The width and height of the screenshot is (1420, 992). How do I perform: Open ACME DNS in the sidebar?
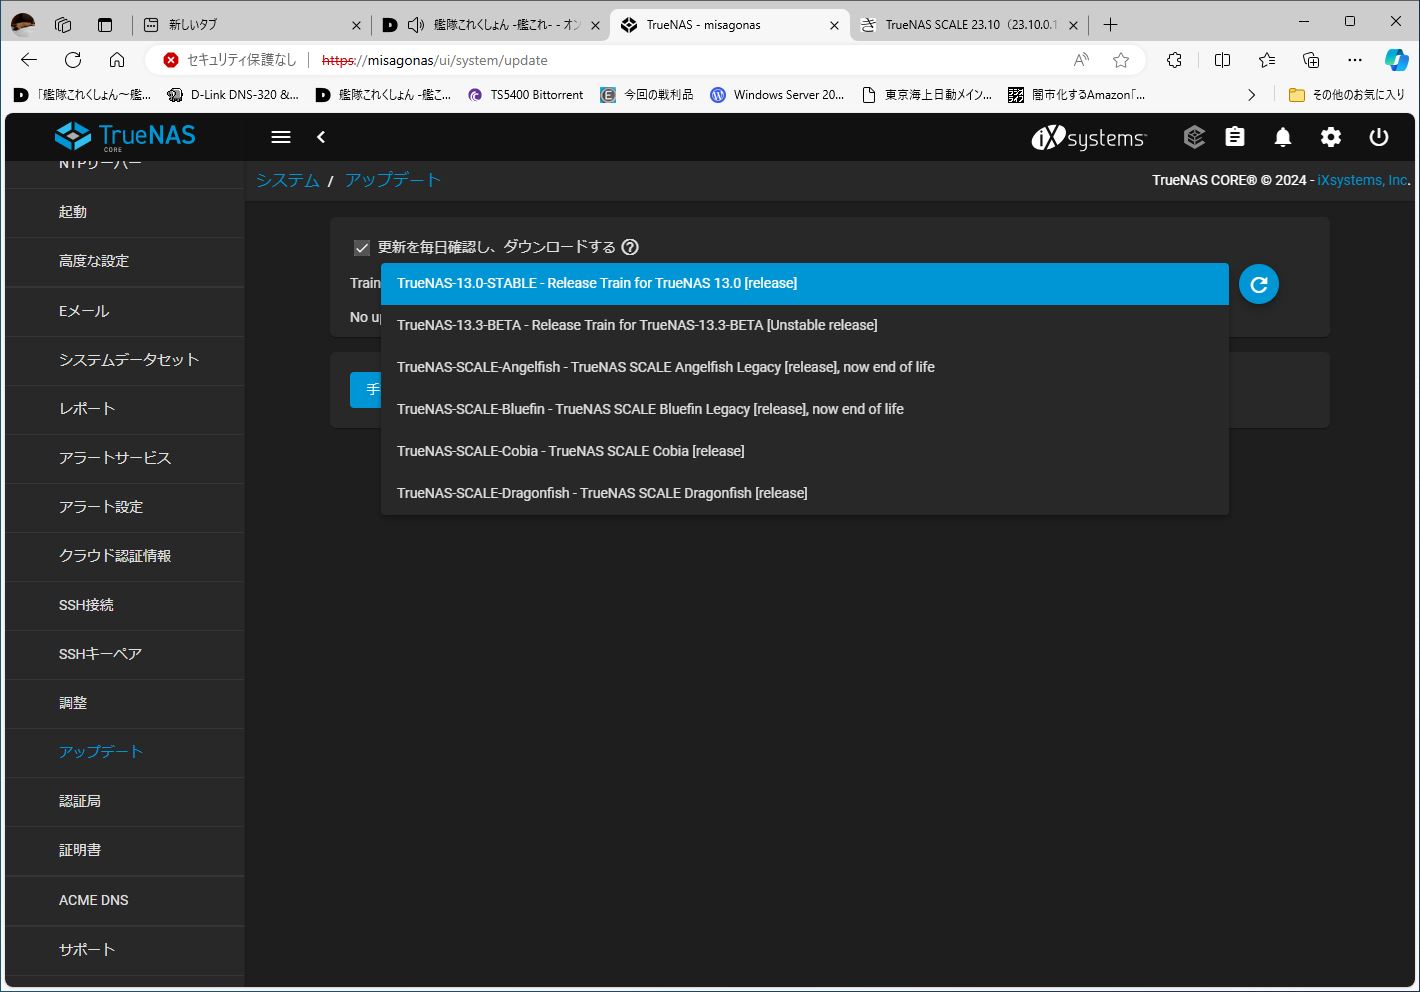click(x=125, y=900)
